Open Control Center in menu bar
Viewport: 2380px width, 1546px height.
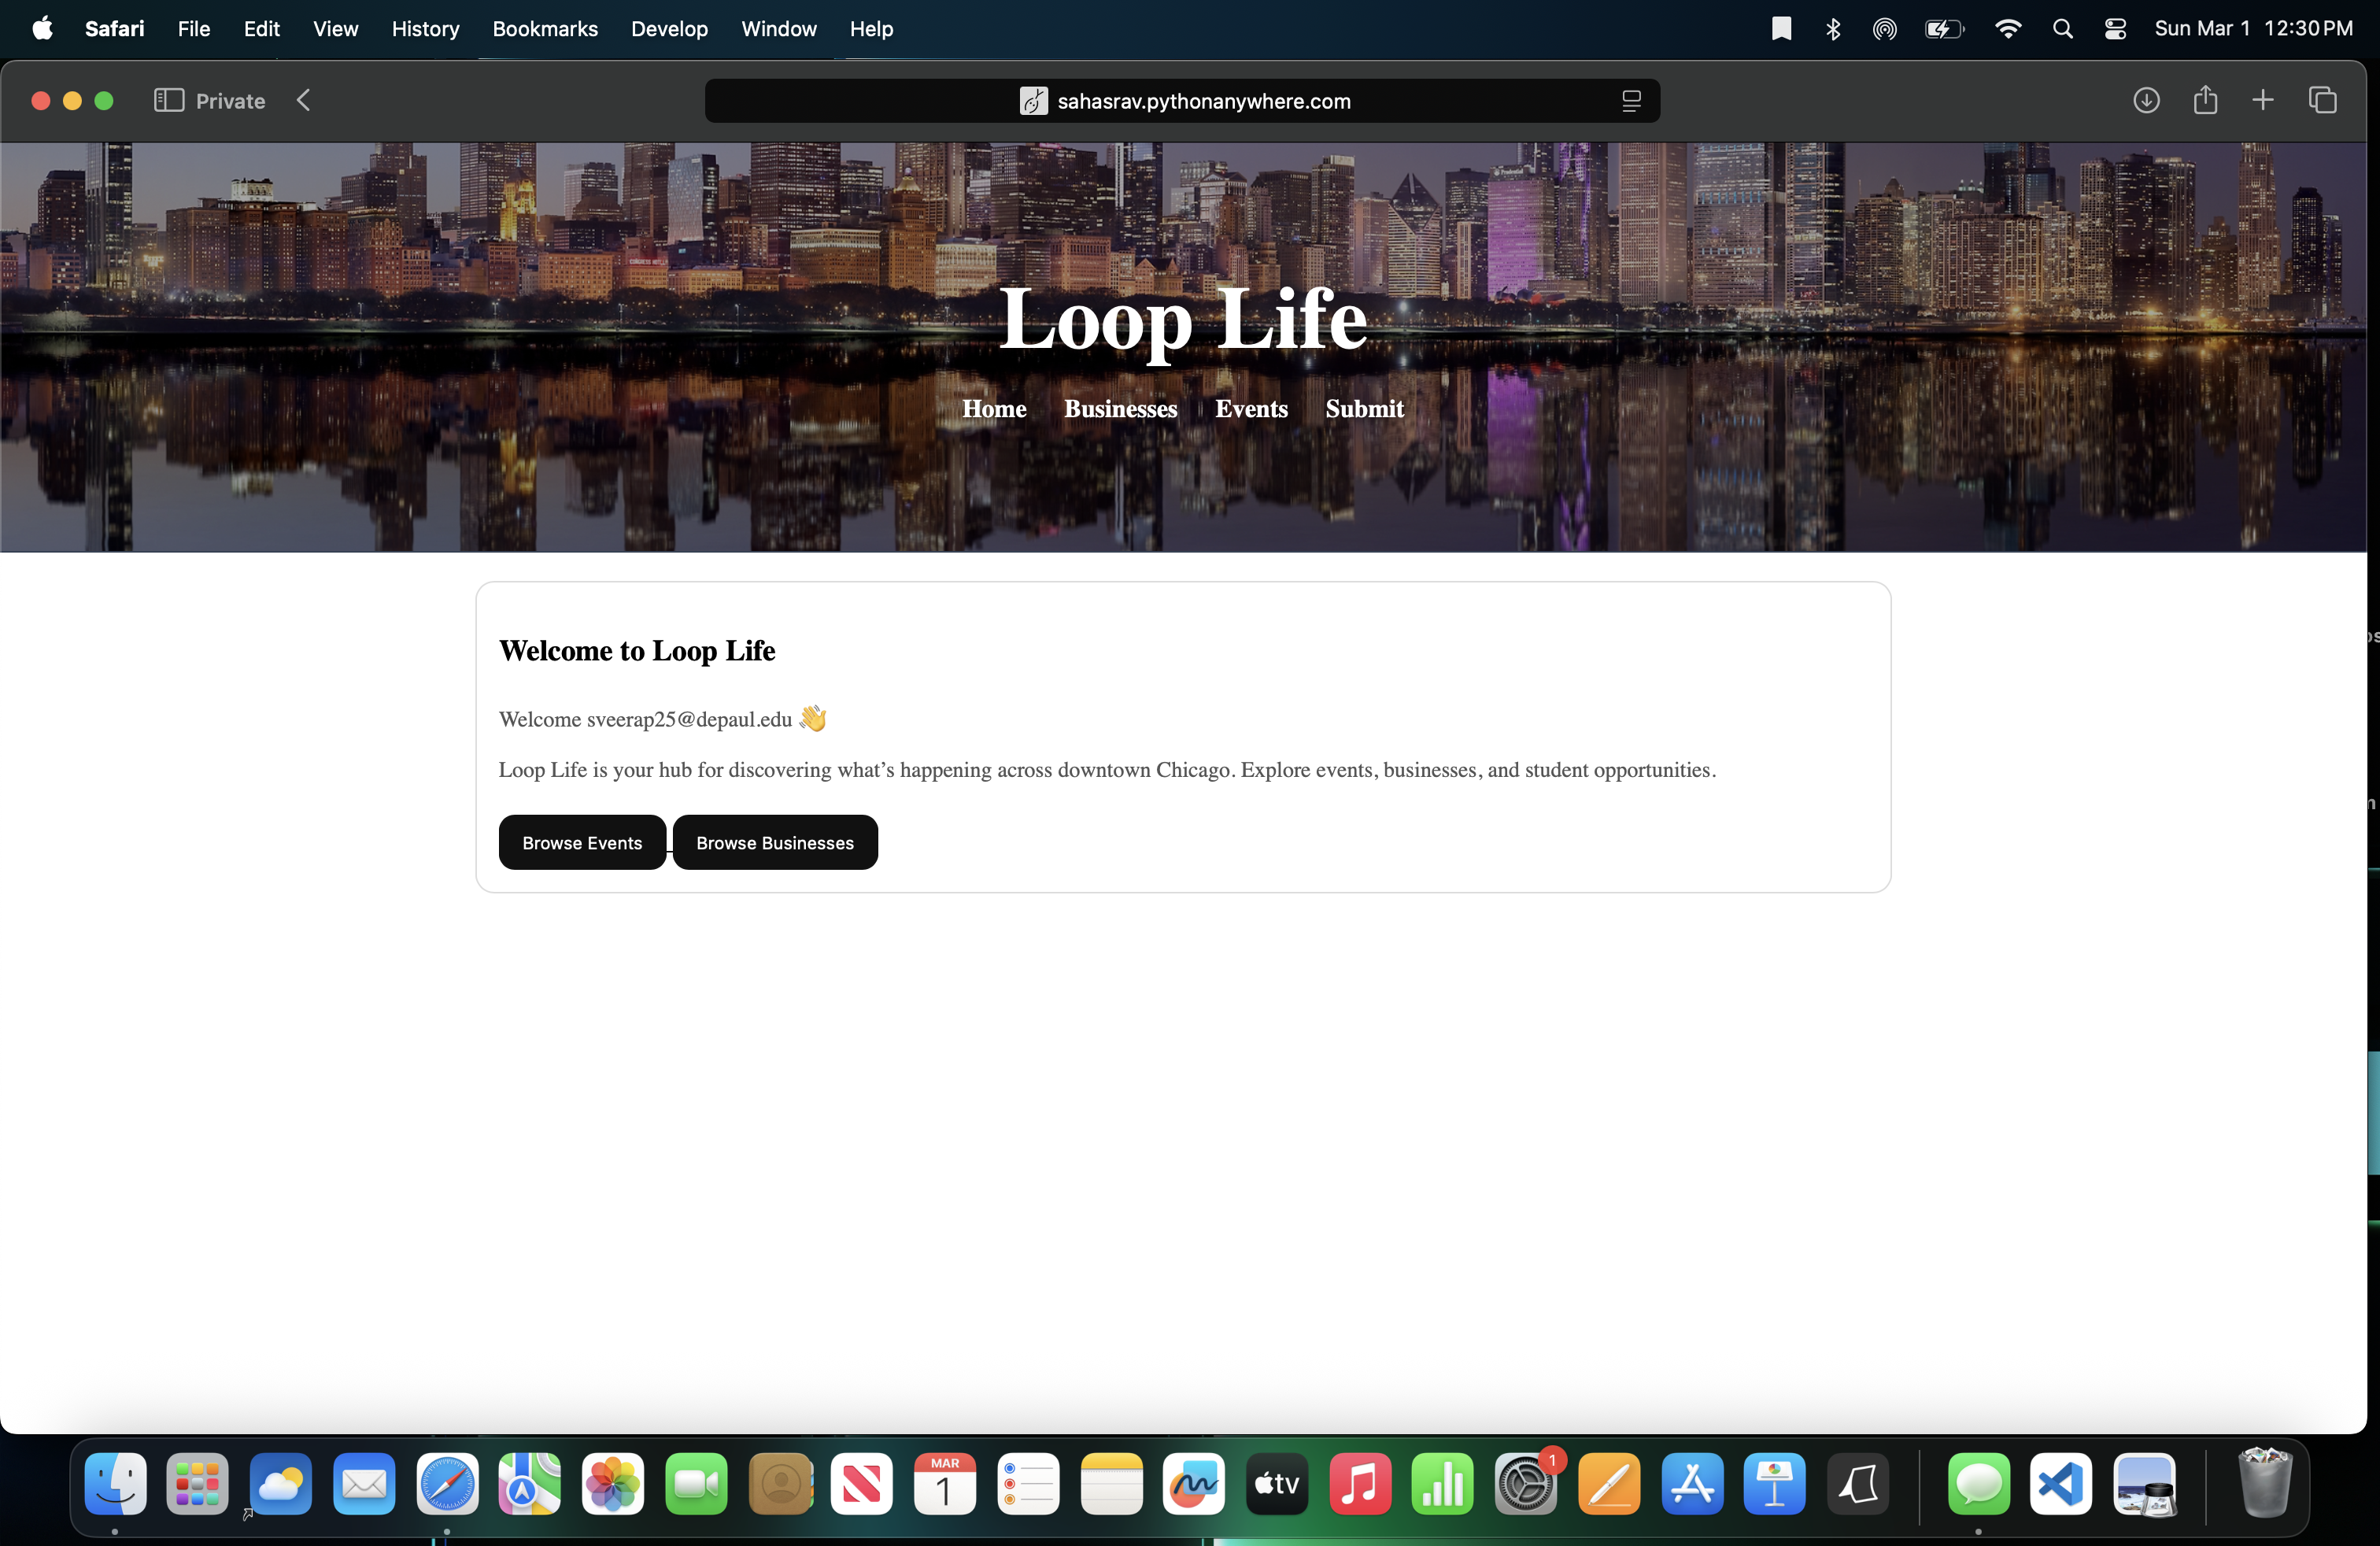click(x=2115, y=29)
